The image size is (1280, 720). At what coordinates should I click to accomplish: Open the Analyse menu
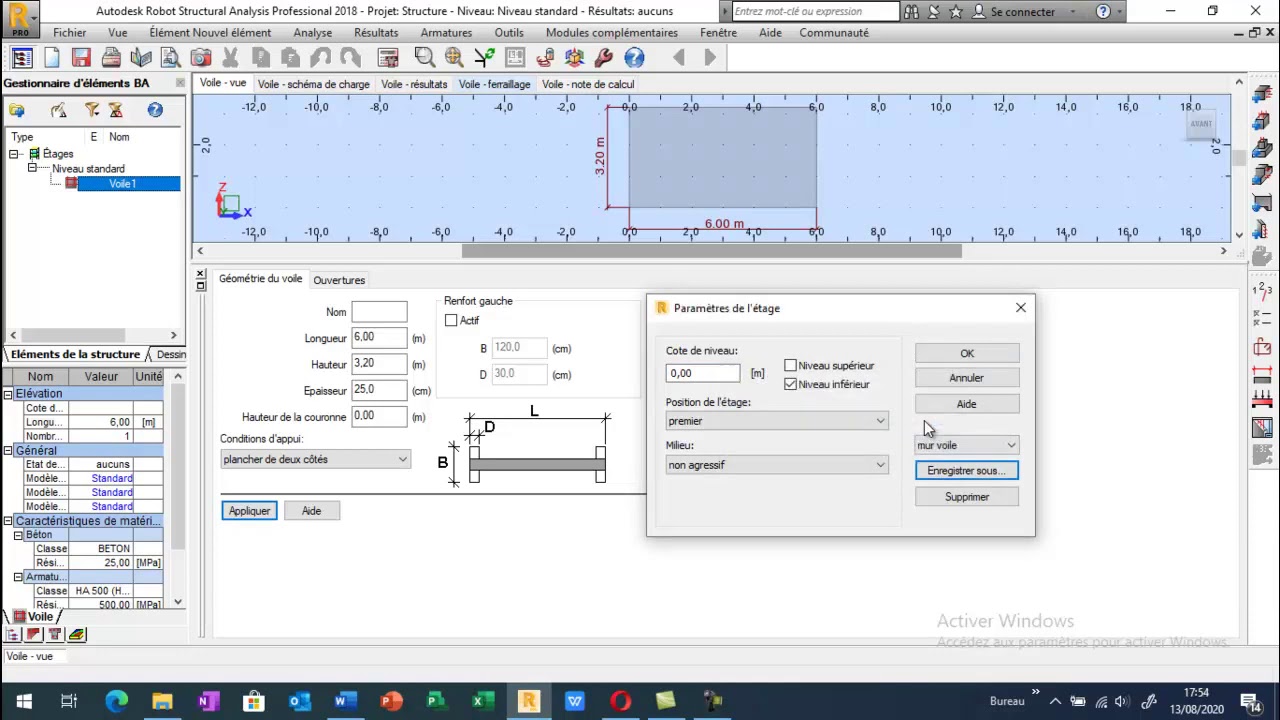coord(312,32)
